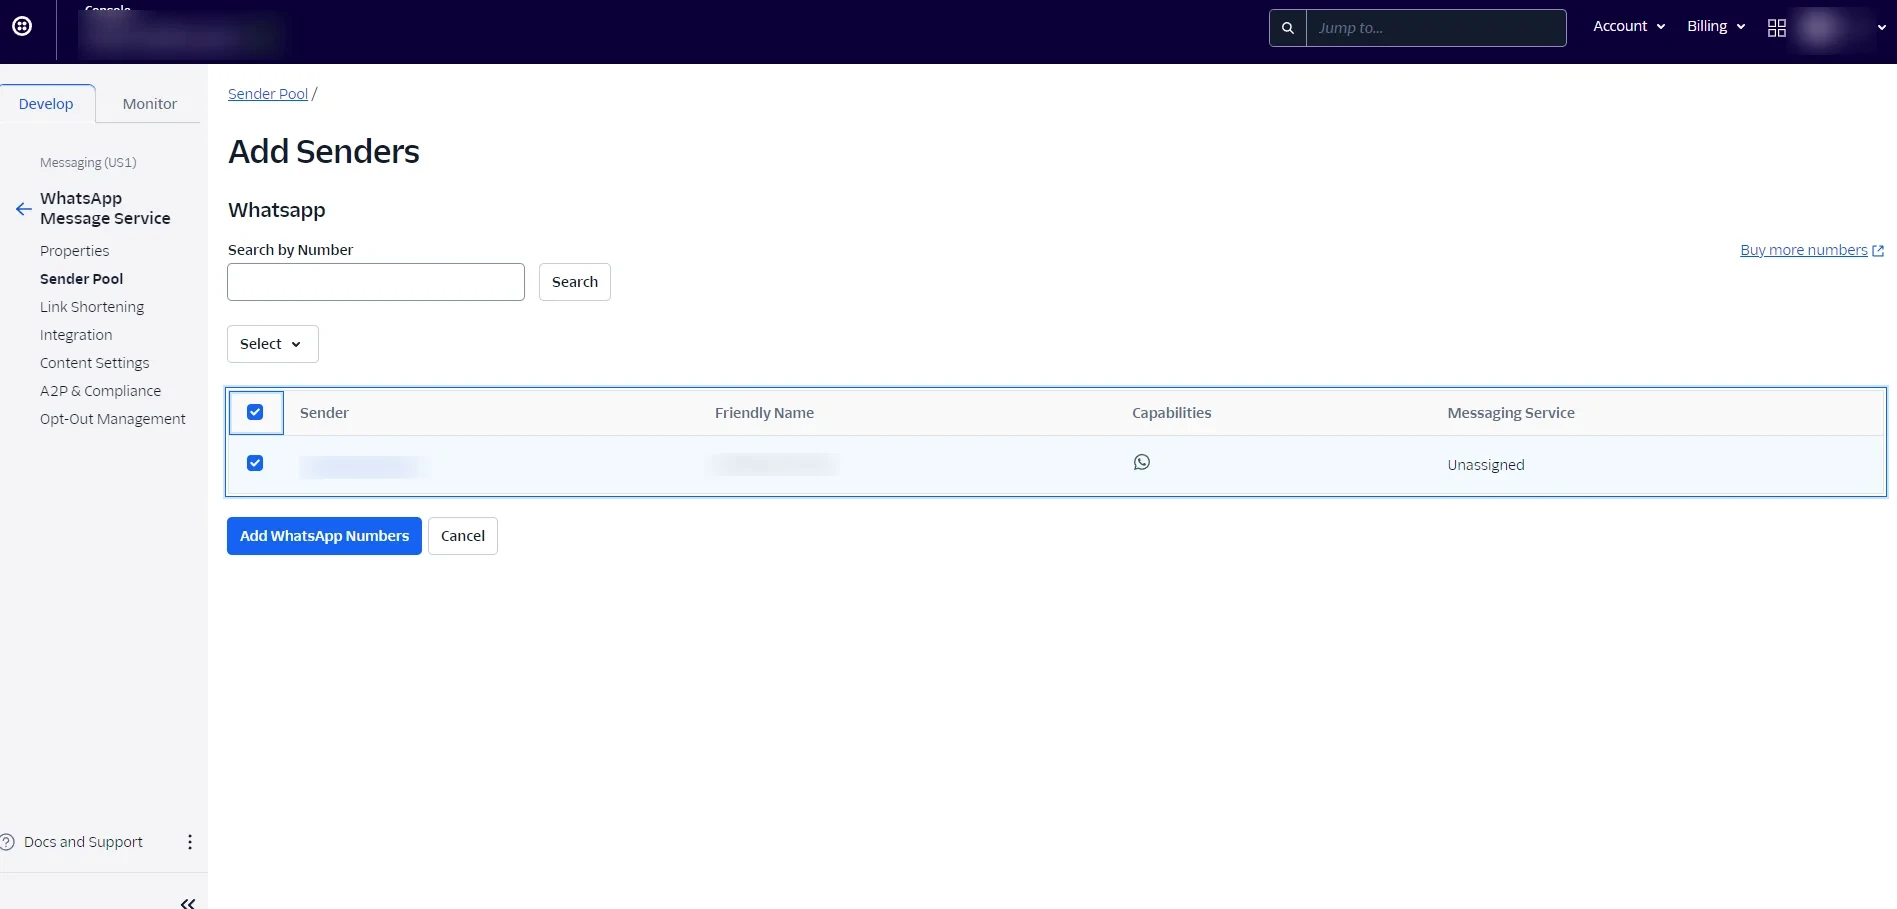1897x909 pixels.
Task: Open A2P & Compliance in the sidebar
Action: click(x=100, y=391)
